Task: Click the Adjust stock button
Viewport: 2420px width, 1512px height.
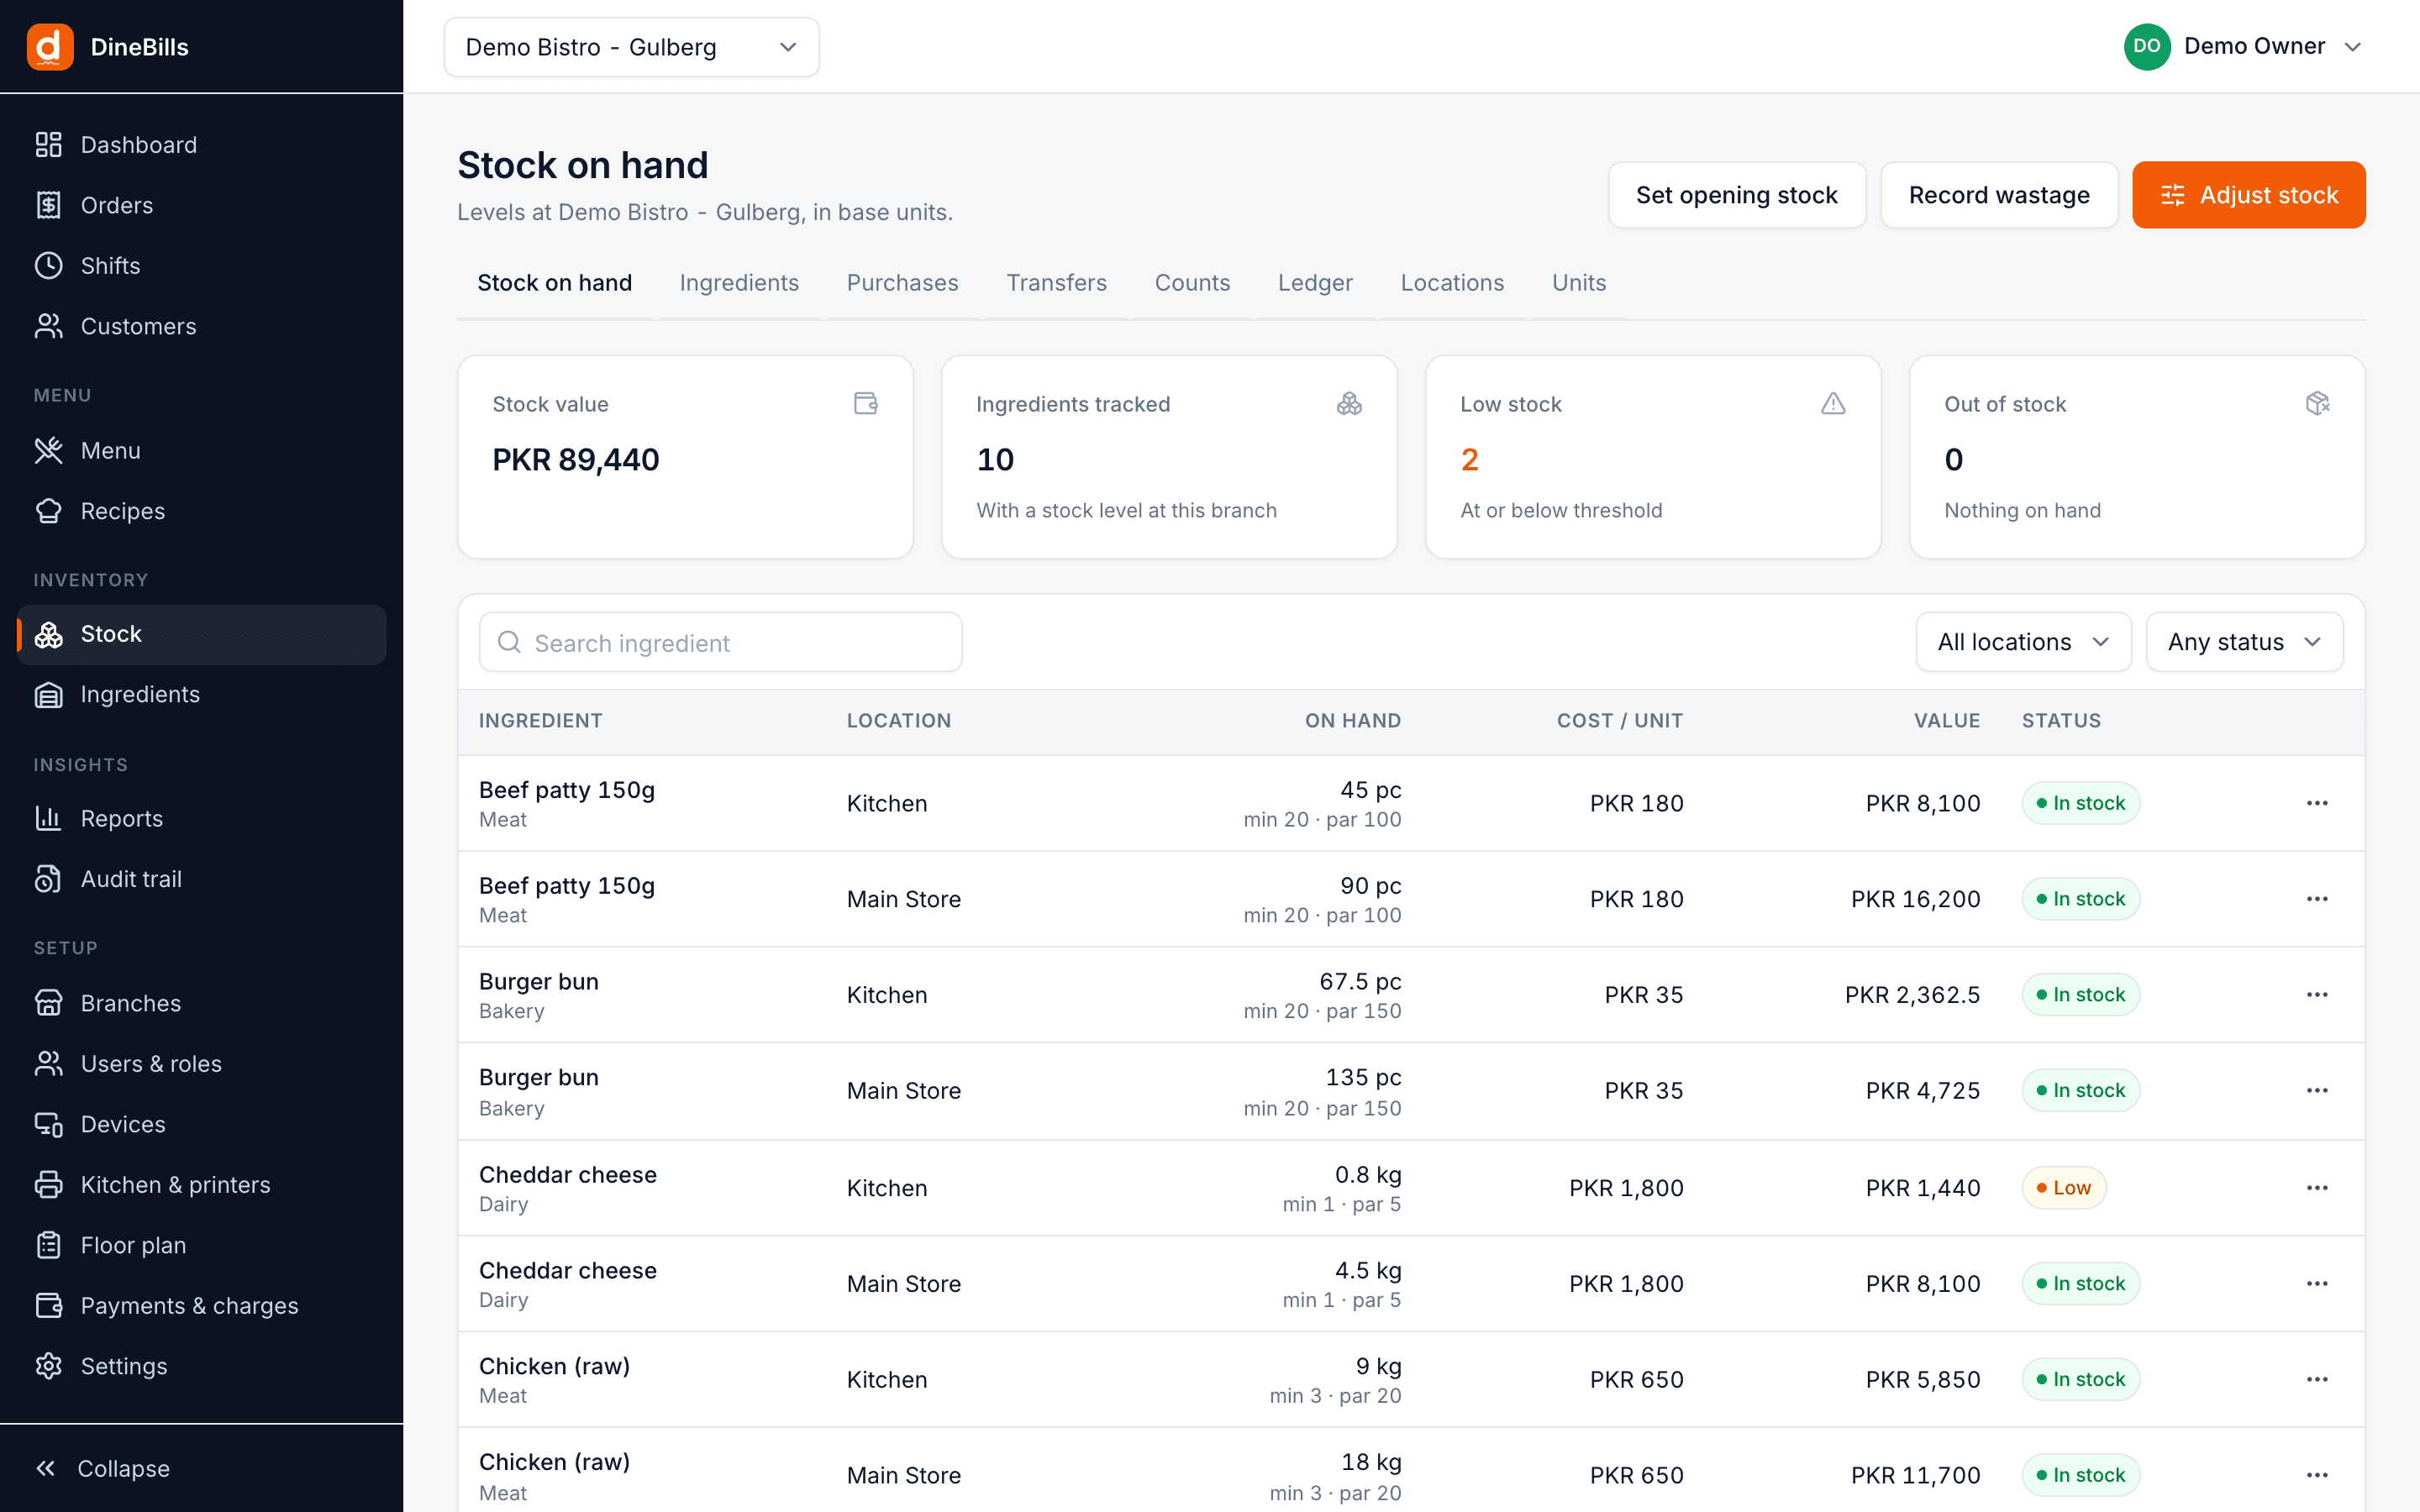Action: point(2248,195)
